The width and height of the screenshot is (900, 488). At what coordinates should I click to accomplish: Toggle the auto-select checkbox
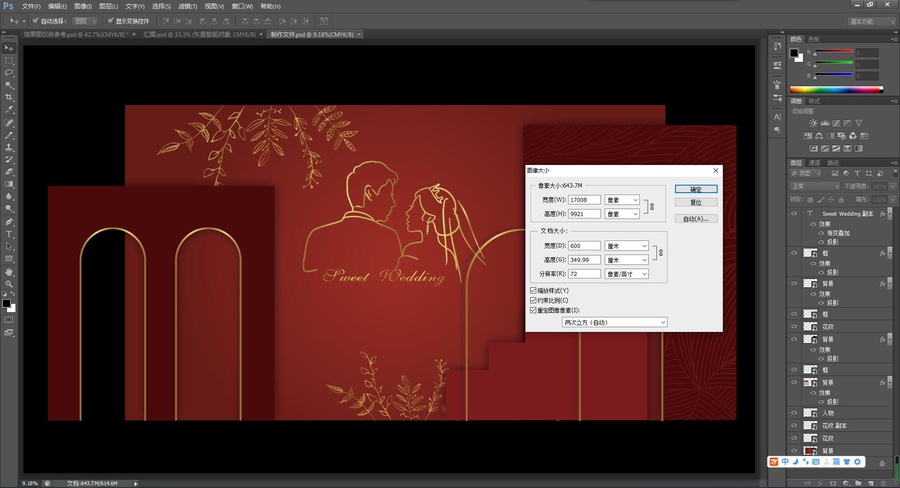36,21
